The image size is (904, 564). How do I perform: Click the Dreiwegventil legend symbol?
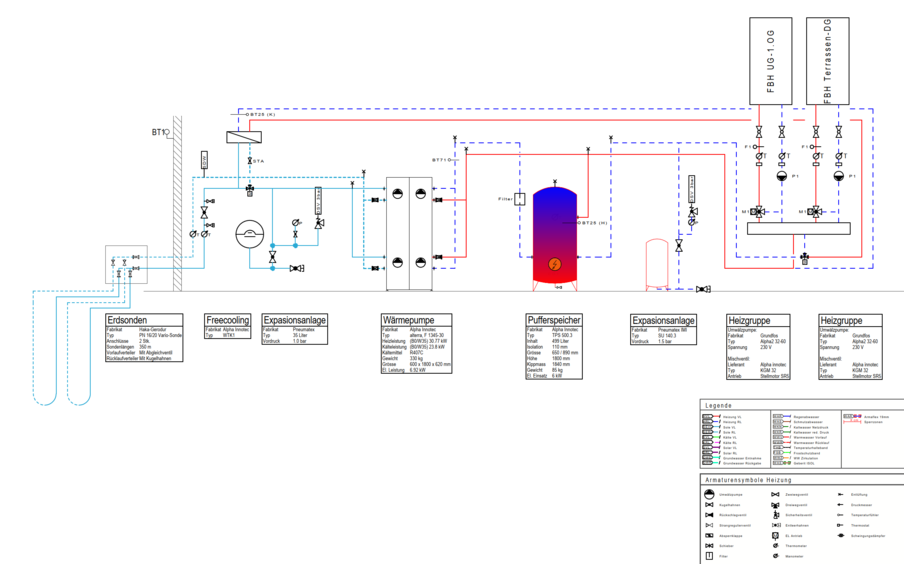point(775,505)
